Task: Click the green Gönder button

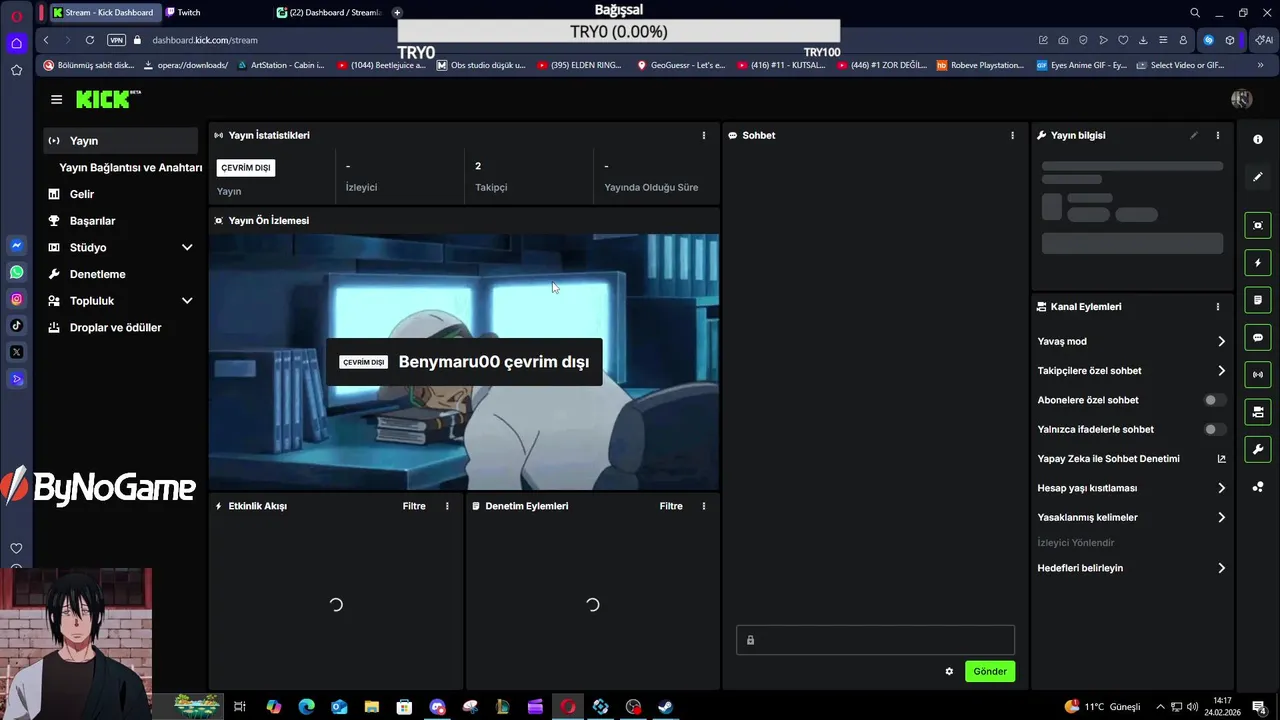Action: coord(990,671)
